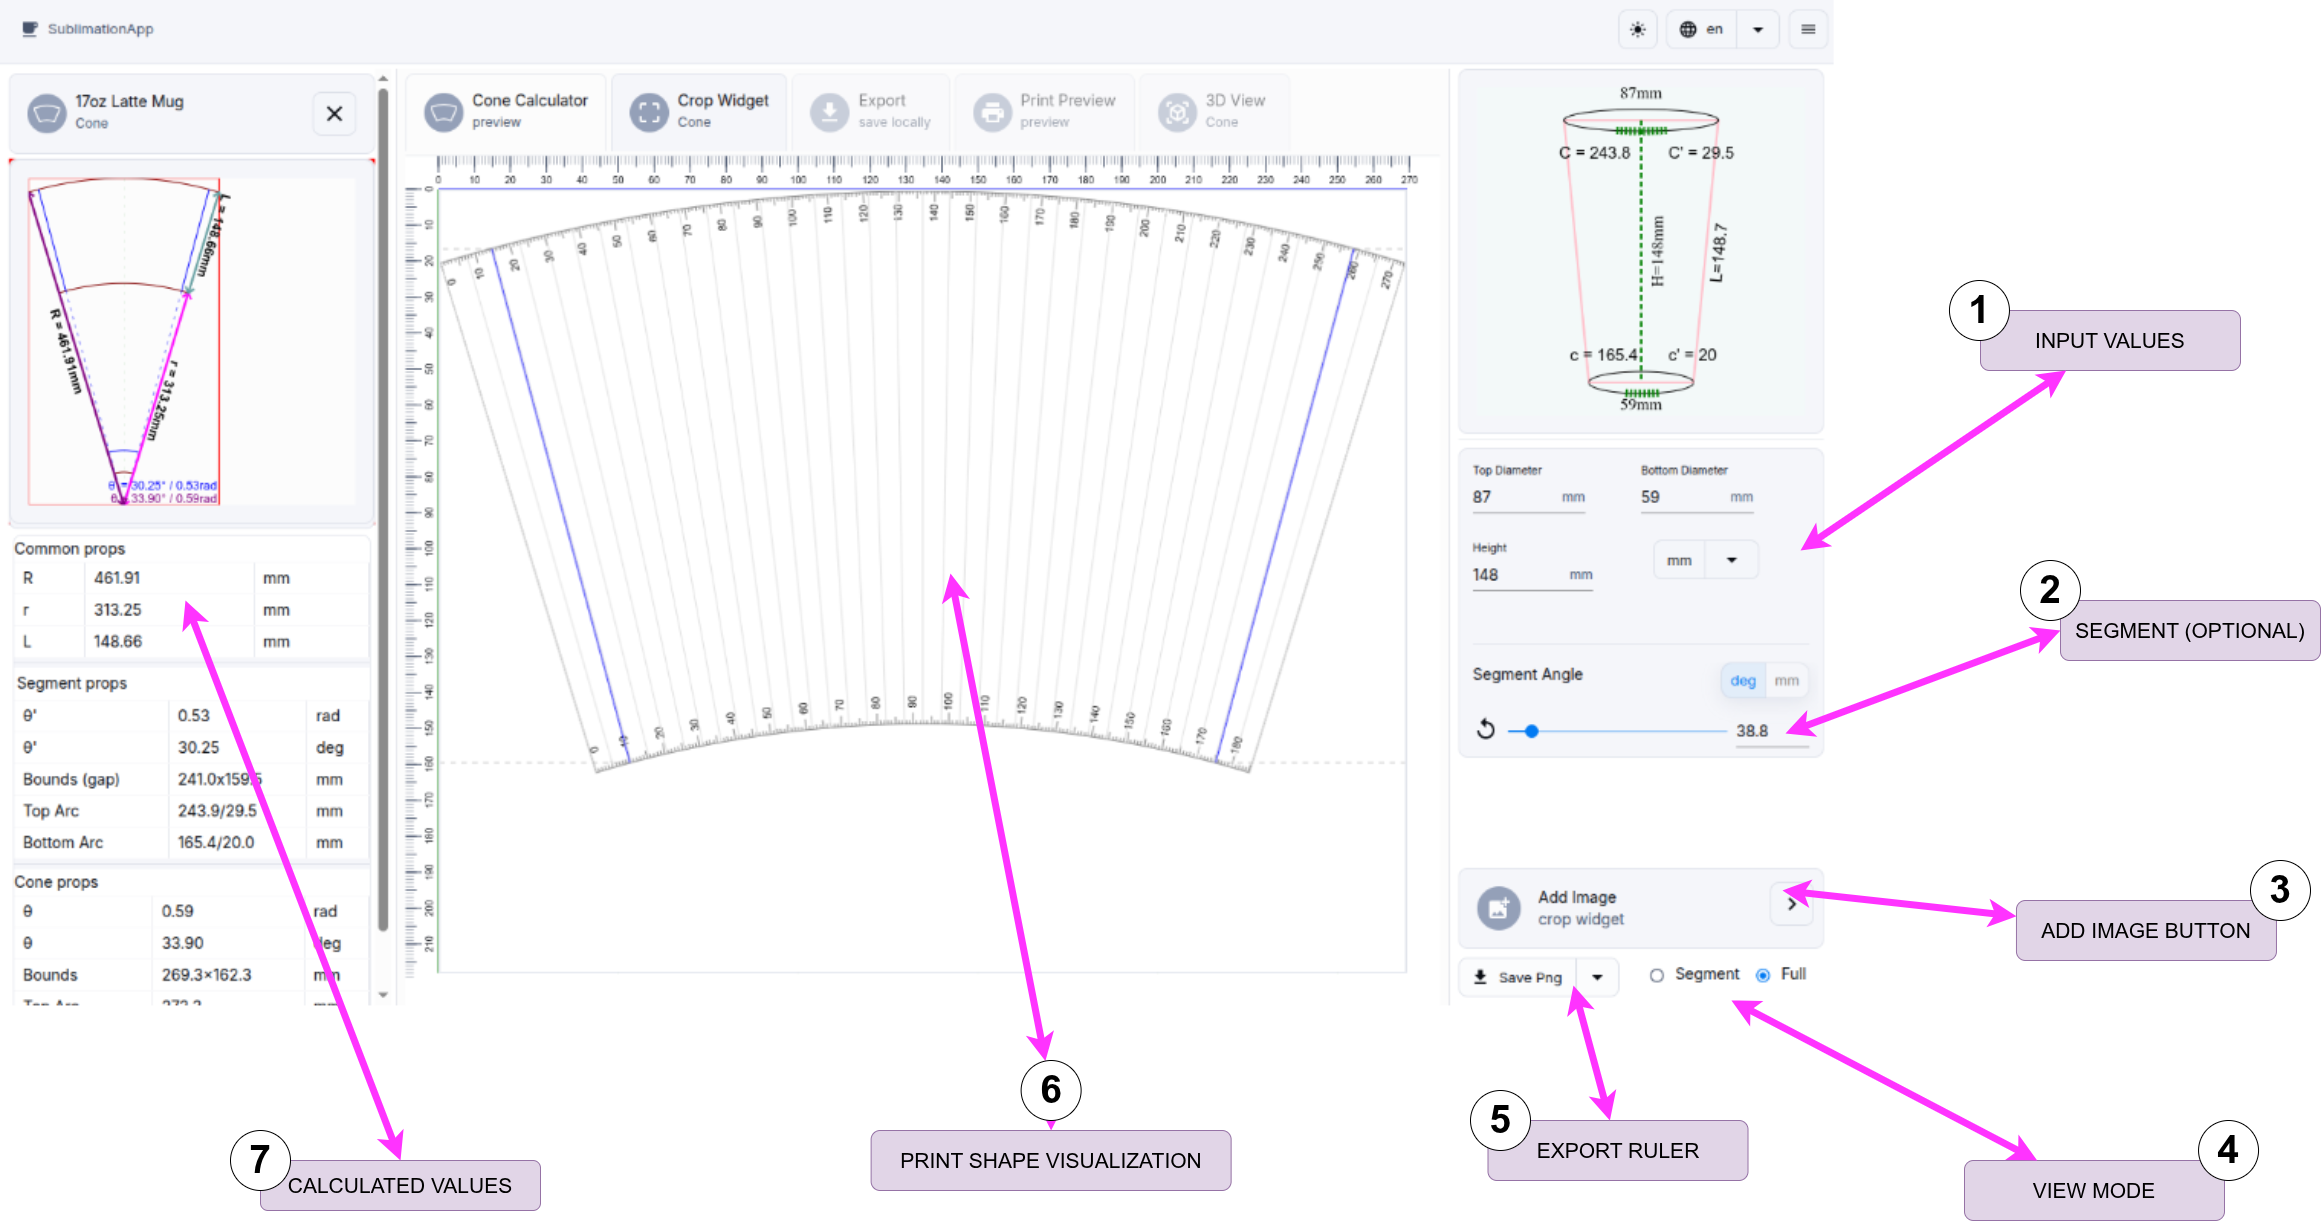Switch to the Crop Widget tab
Image resolution: width=2321 pixels, height=1221 pixels.
coord(700,110)
